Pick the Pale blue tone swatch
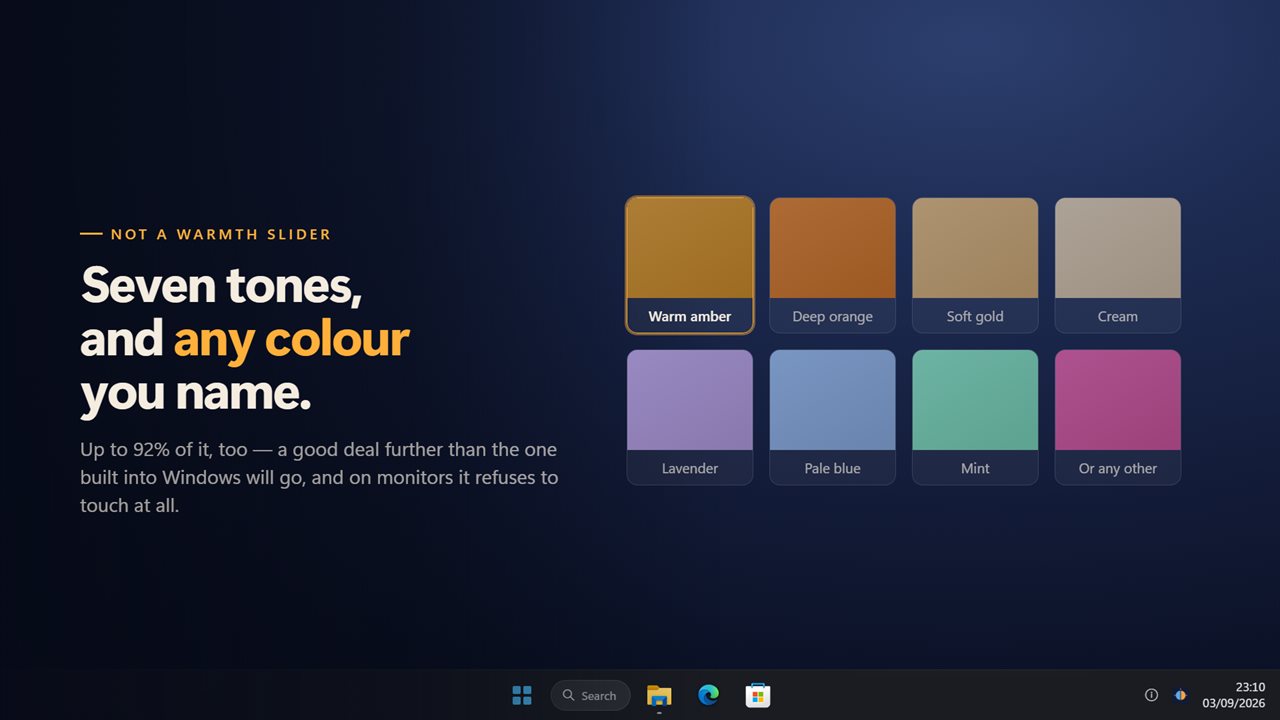Screen dimensions: 1280x720 [x=832, y=417]
